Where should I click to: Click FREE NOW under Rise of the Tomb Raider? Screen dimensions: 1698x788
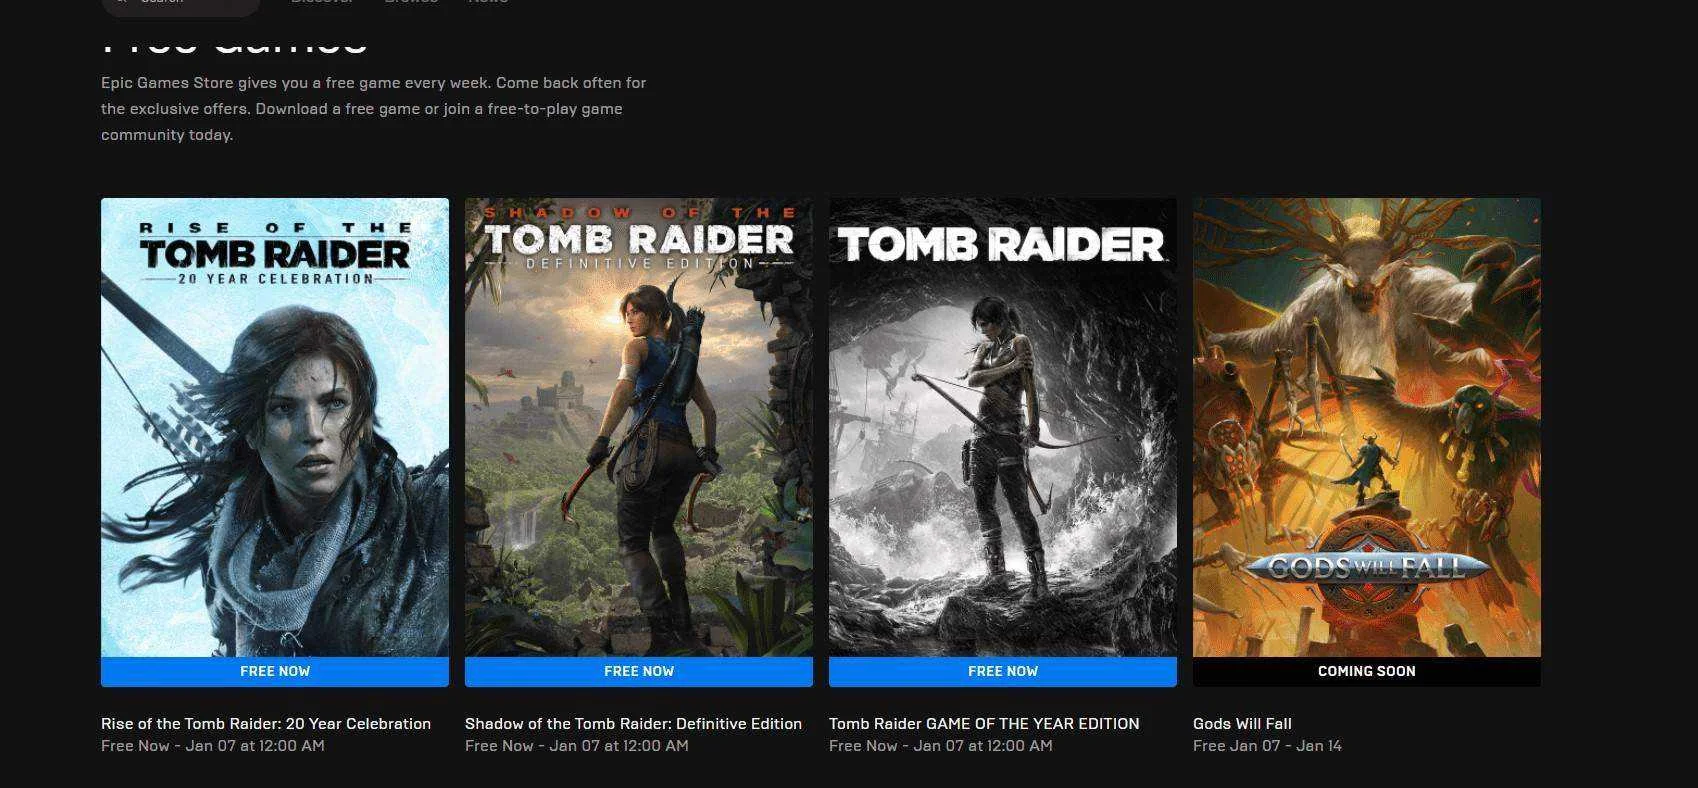275,672
